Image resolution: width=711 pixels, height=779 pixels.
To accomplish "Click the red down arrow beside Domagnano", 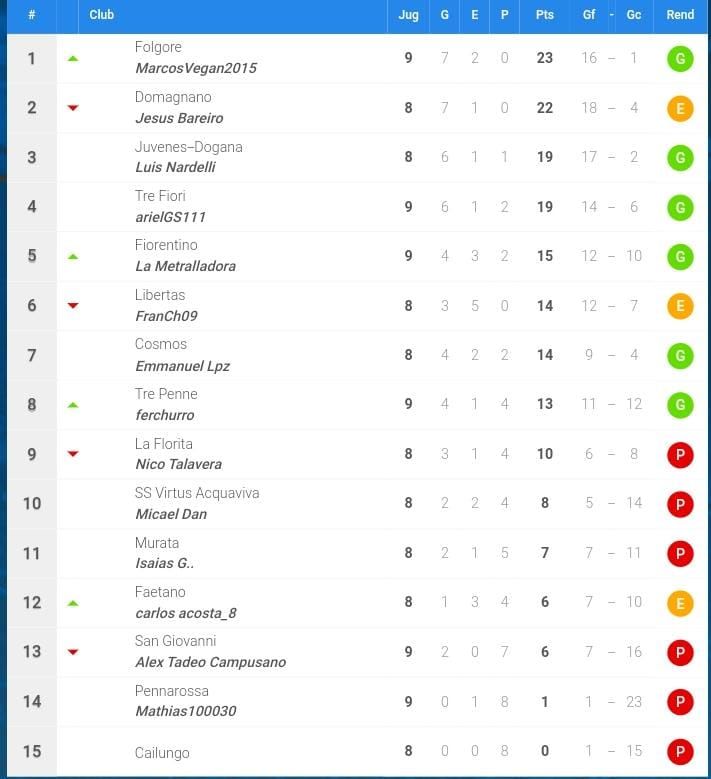I will [73, 108].
